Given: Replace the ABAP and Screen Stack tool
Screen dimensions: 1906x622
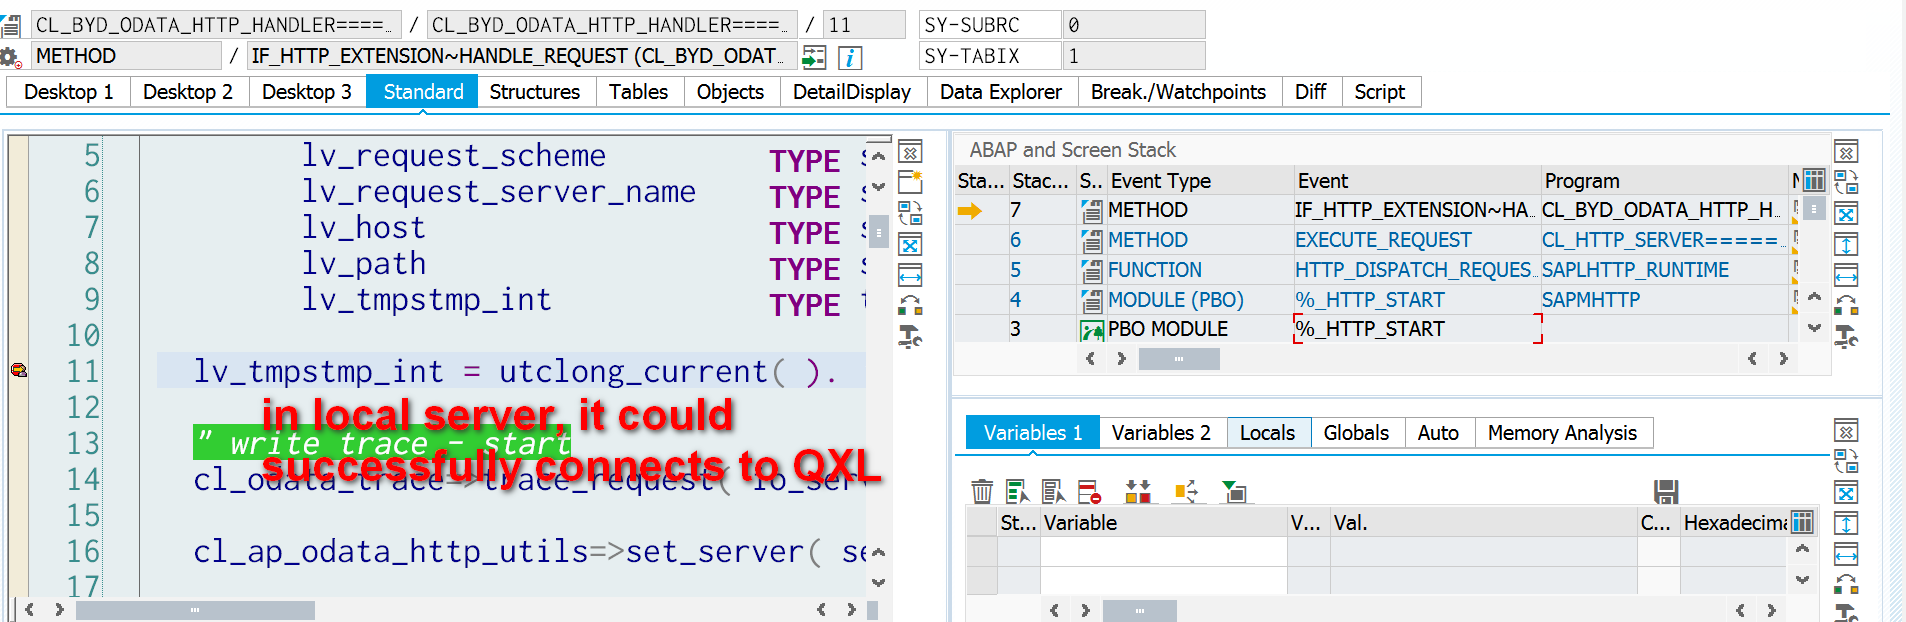Looking at the screenshot, I should [1846, 305].
